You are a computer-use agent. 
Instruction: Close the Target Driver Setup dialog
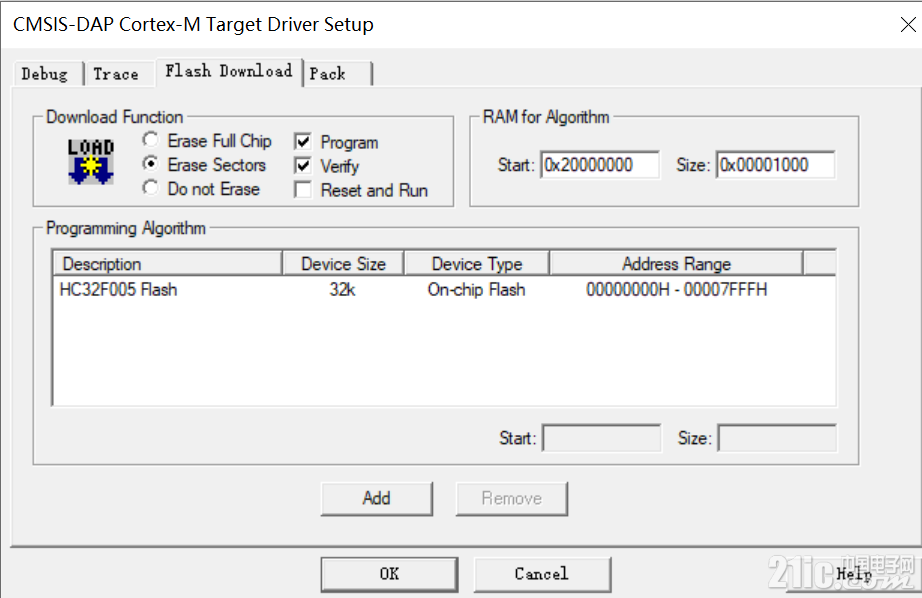click(x=908, y=25)
